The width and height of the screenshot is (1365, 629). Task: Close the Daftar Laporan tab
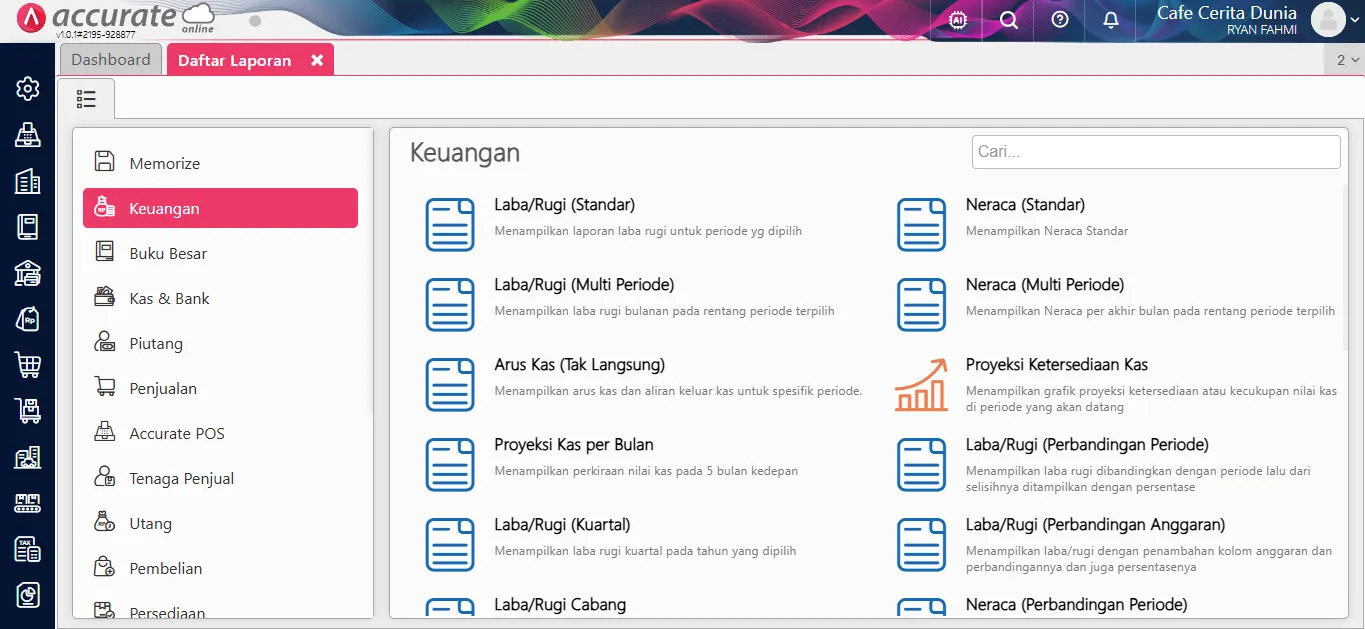[318, 59]
